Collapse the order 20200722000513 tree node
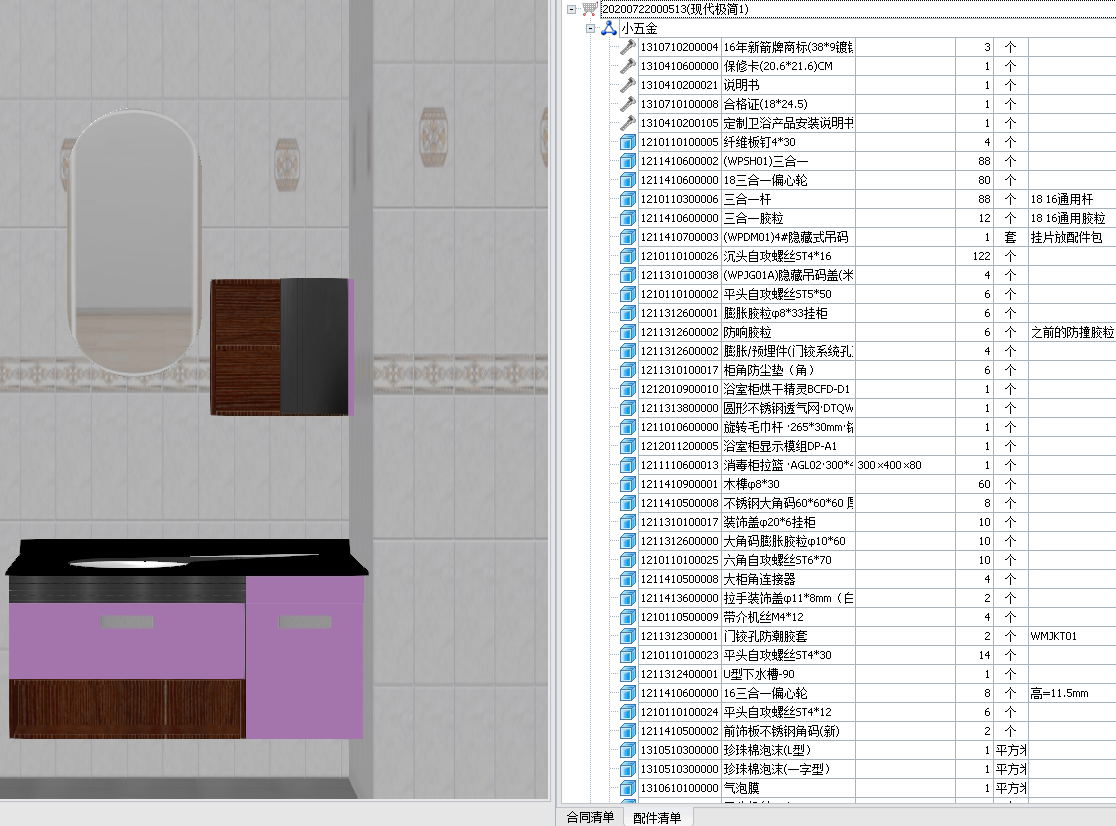1116x826 pixels. coord(571,9)
